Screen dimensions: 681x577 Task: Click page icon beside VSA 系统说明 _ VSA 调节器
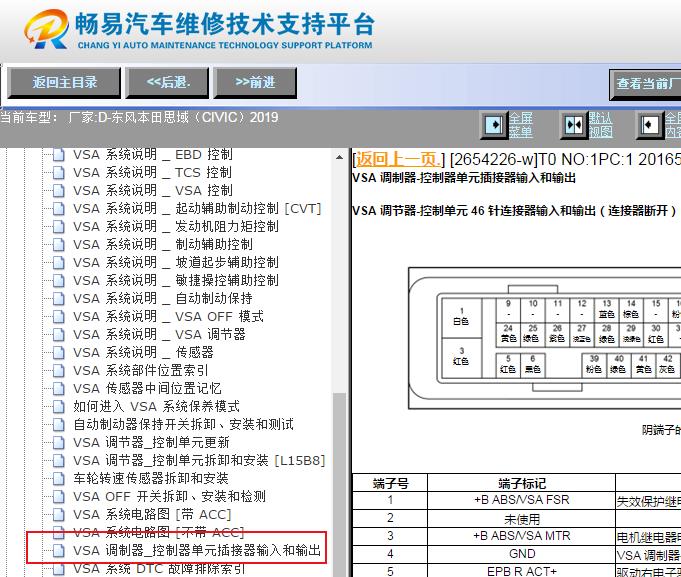tap(59, 334)
